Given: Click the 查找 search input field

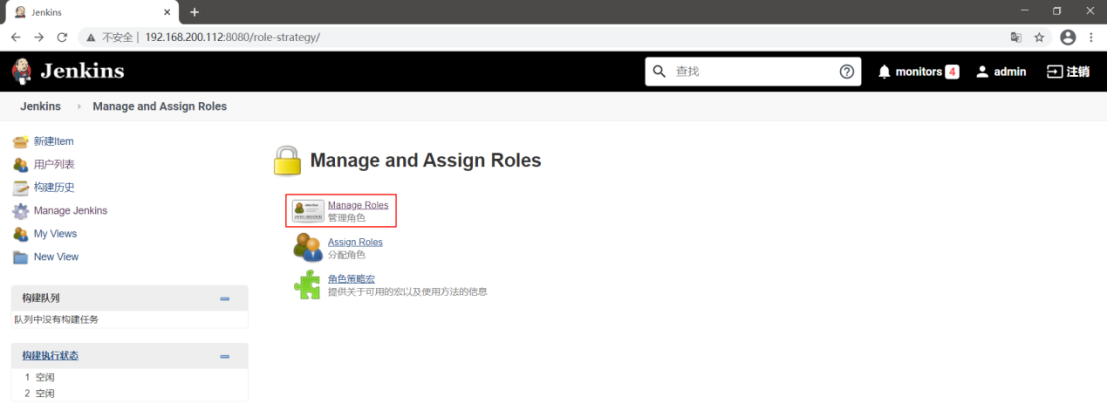Looking at the screenshot, I should click(753, 71).
